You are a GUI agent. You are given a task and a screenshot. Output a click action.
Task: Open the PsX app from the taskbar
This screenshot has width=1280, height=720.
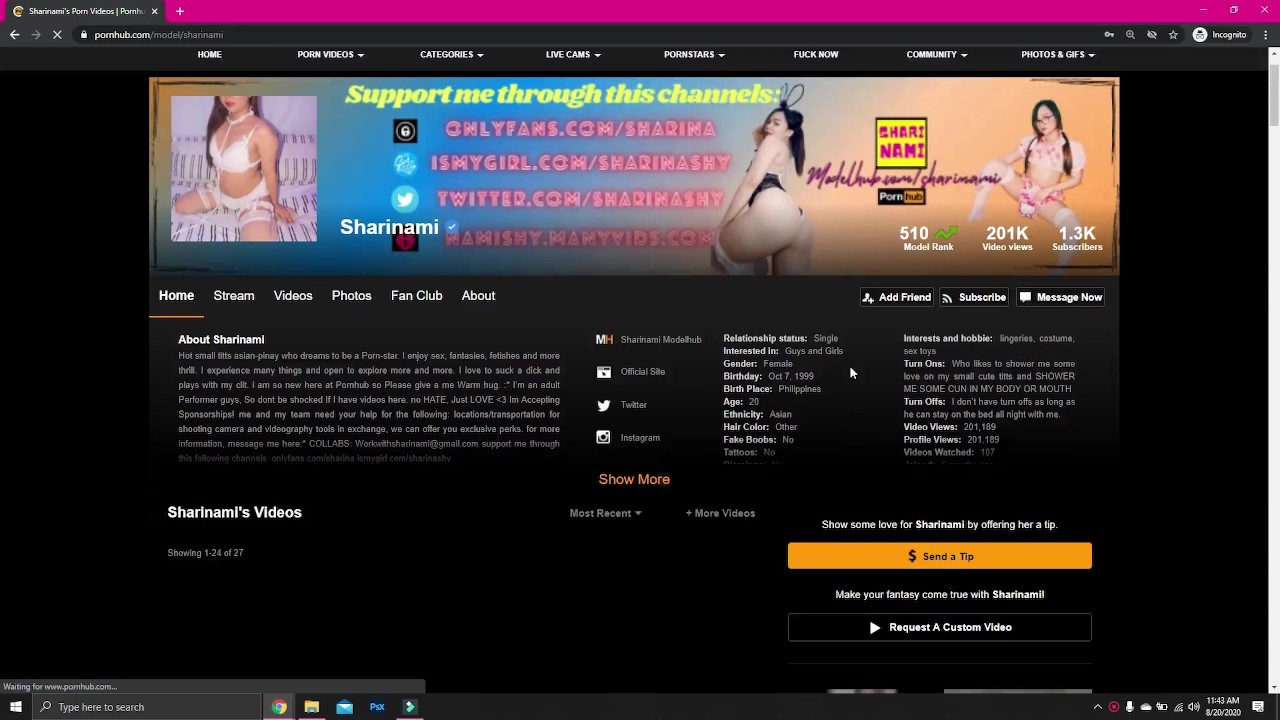point(377,707)
